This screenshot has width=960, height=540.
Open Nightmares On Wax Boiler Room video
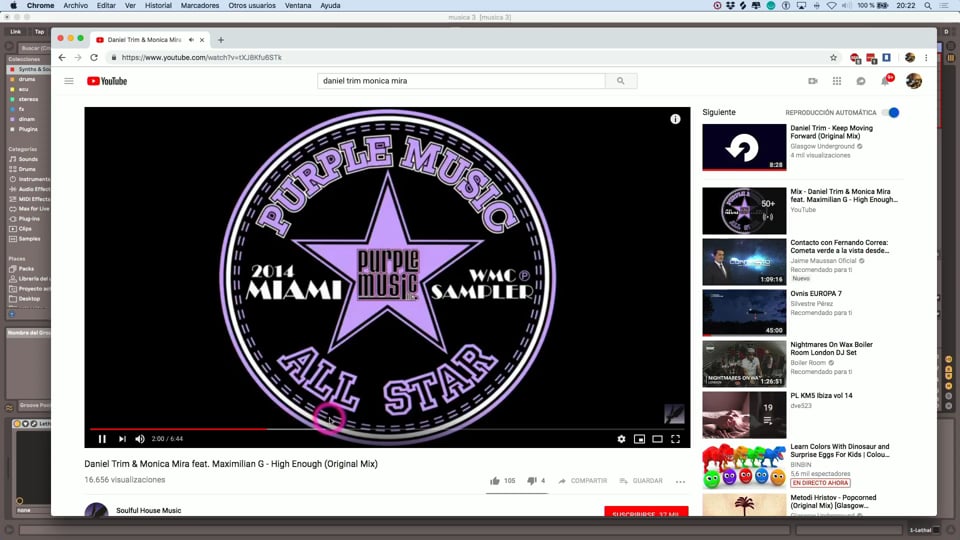831,348
